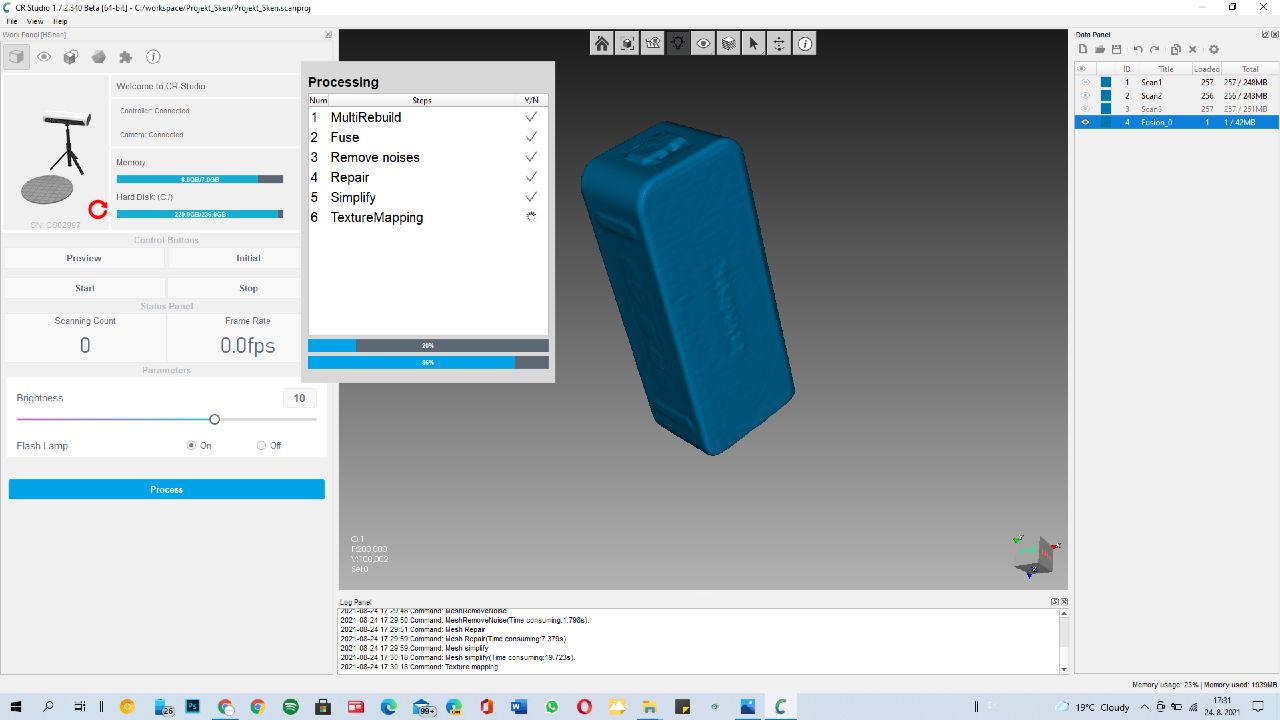The image size is (1280, 720).
Task: Turn Flash Lamp Off
Action: point(262,445)
